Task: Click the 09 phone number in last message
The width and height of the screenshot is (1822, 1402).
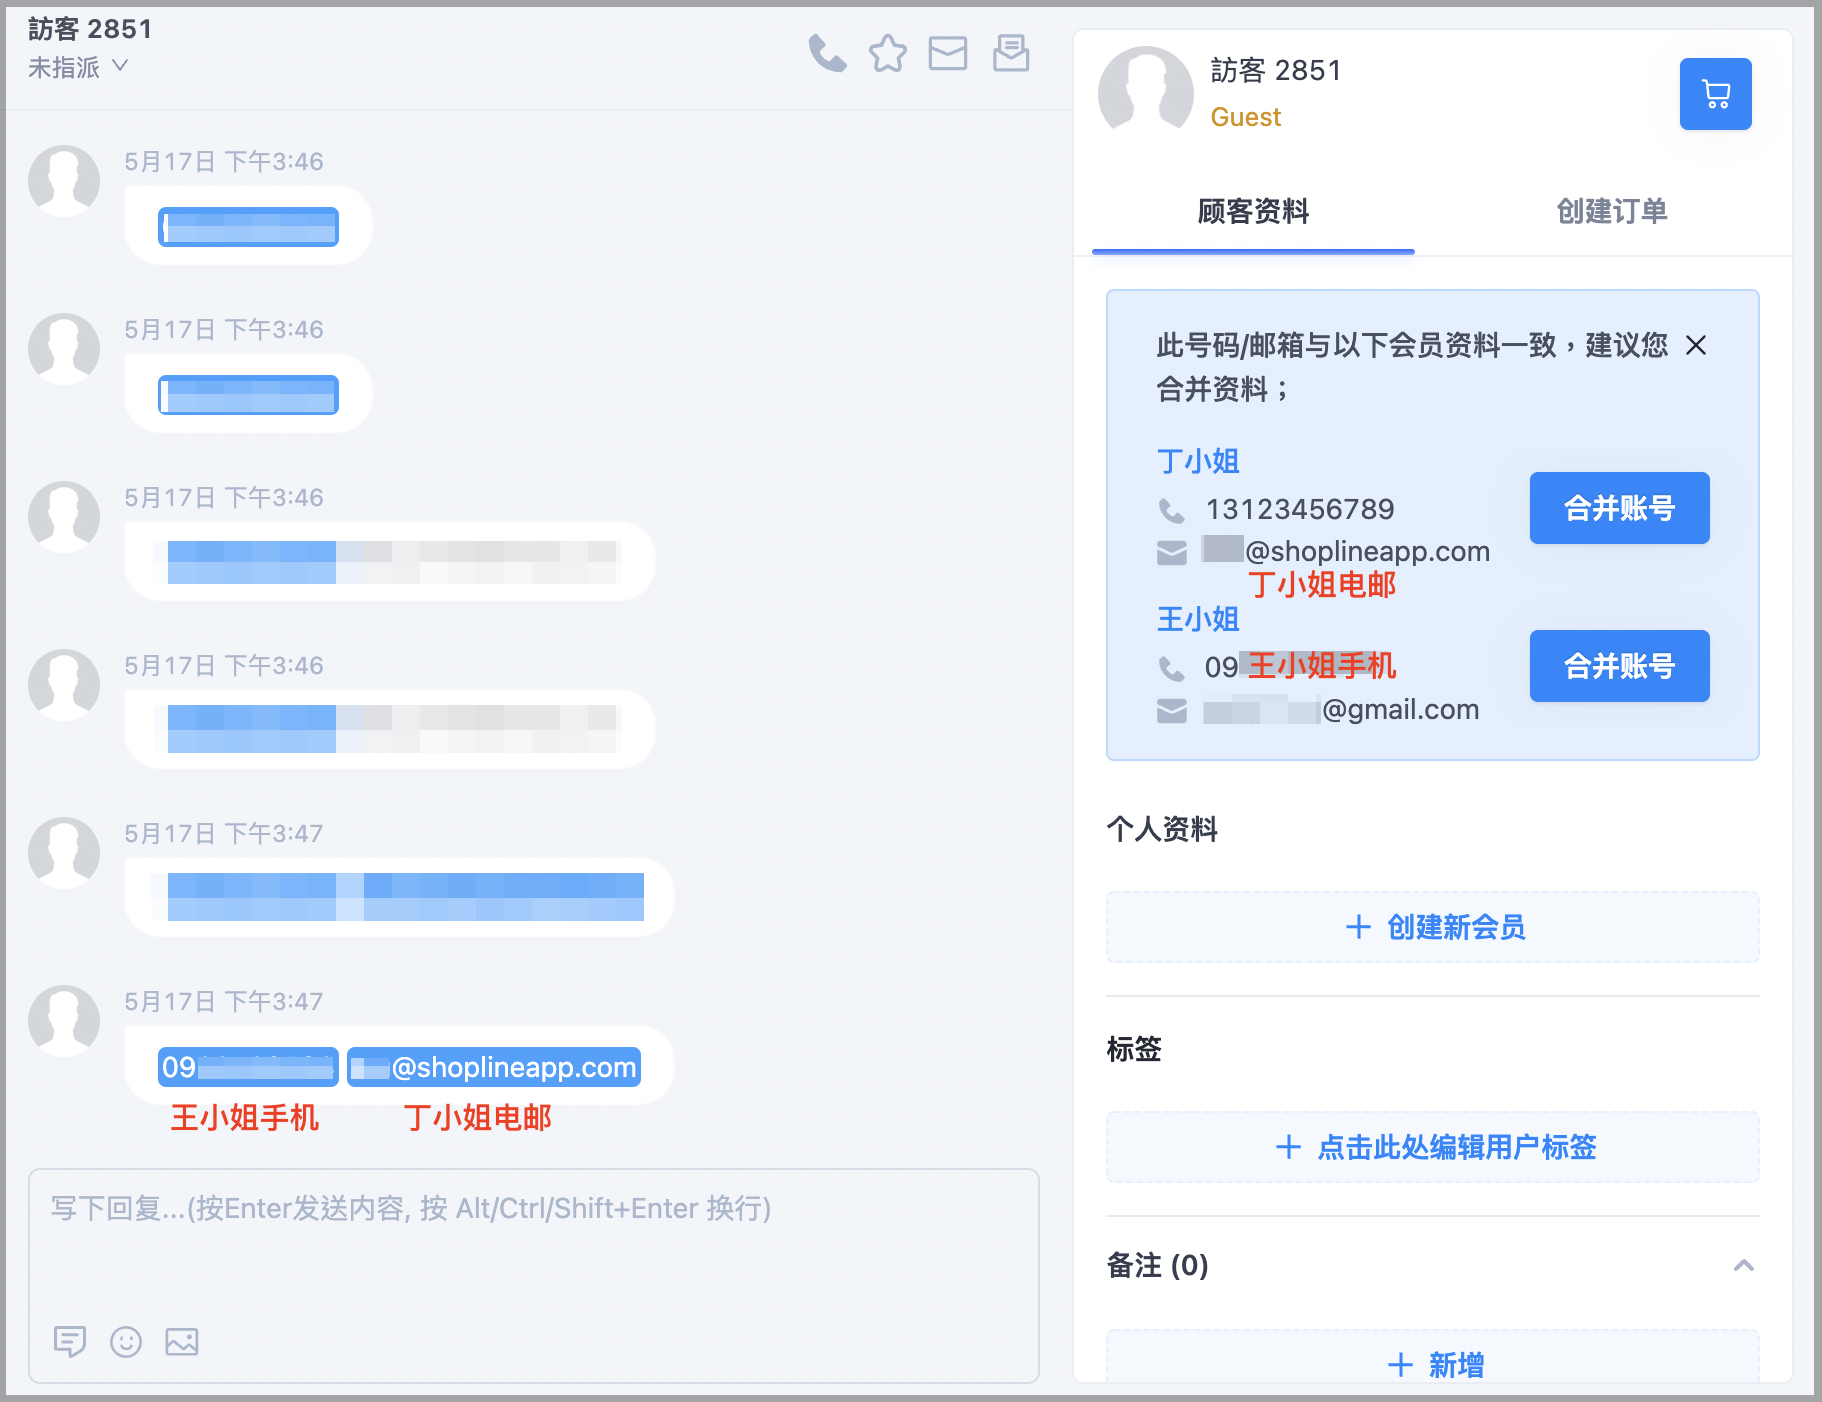Action: click(248, 1067)
